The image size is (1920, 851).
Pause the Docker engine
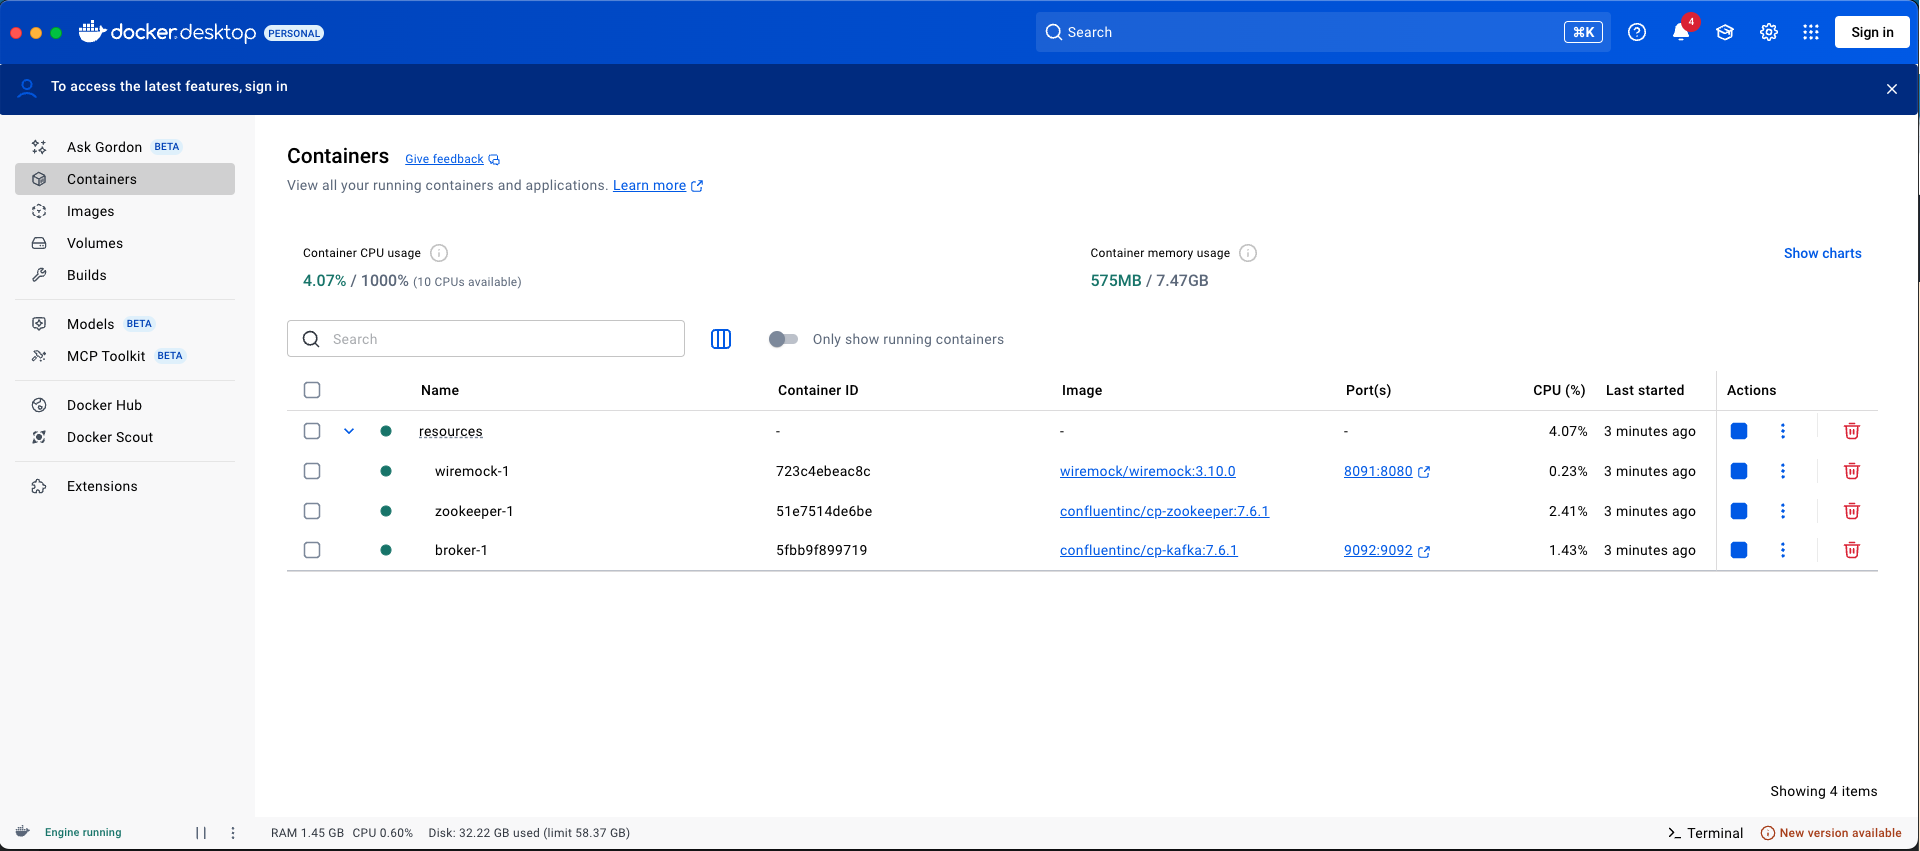coord(201,832)
